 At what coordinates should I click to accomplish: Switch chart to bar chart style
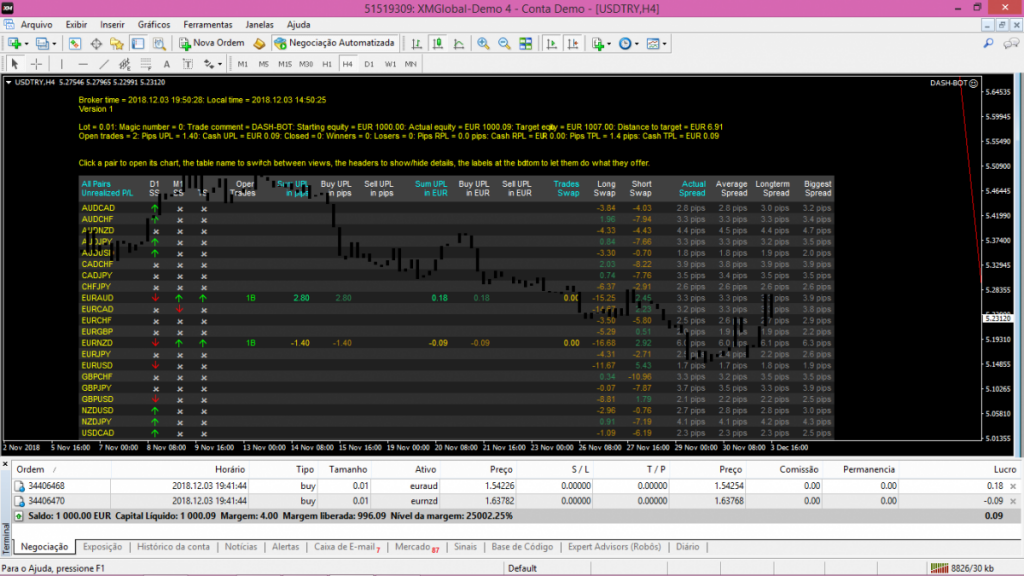[417, 43]
